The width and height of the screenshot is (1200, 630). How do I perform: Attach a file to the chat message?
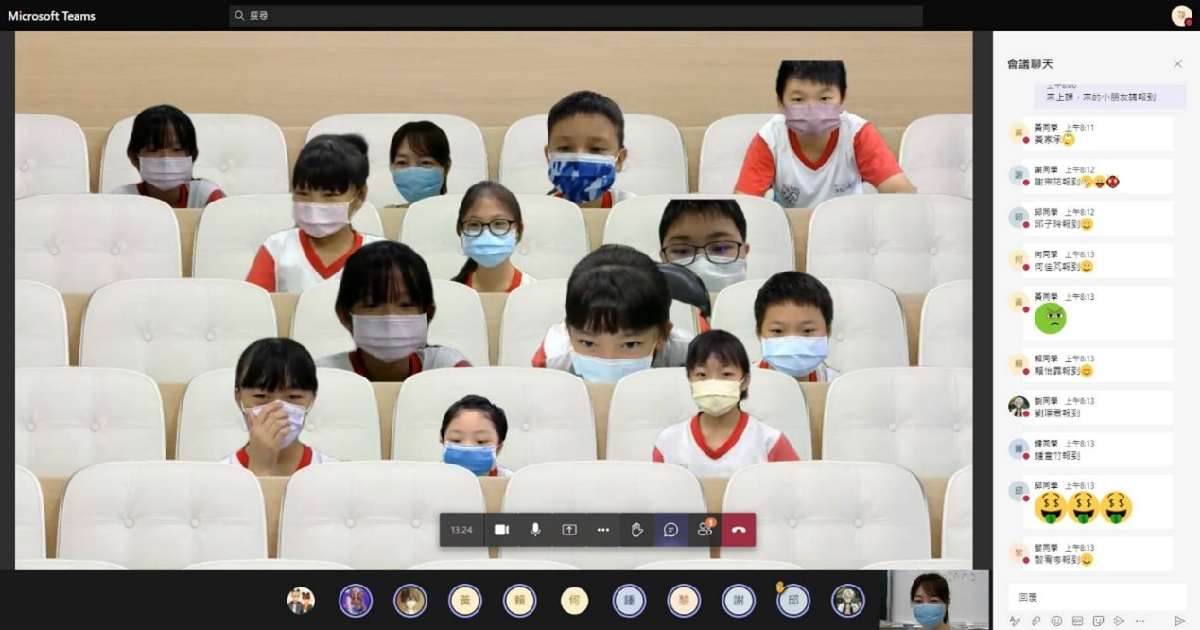(x=1036, y=621)
